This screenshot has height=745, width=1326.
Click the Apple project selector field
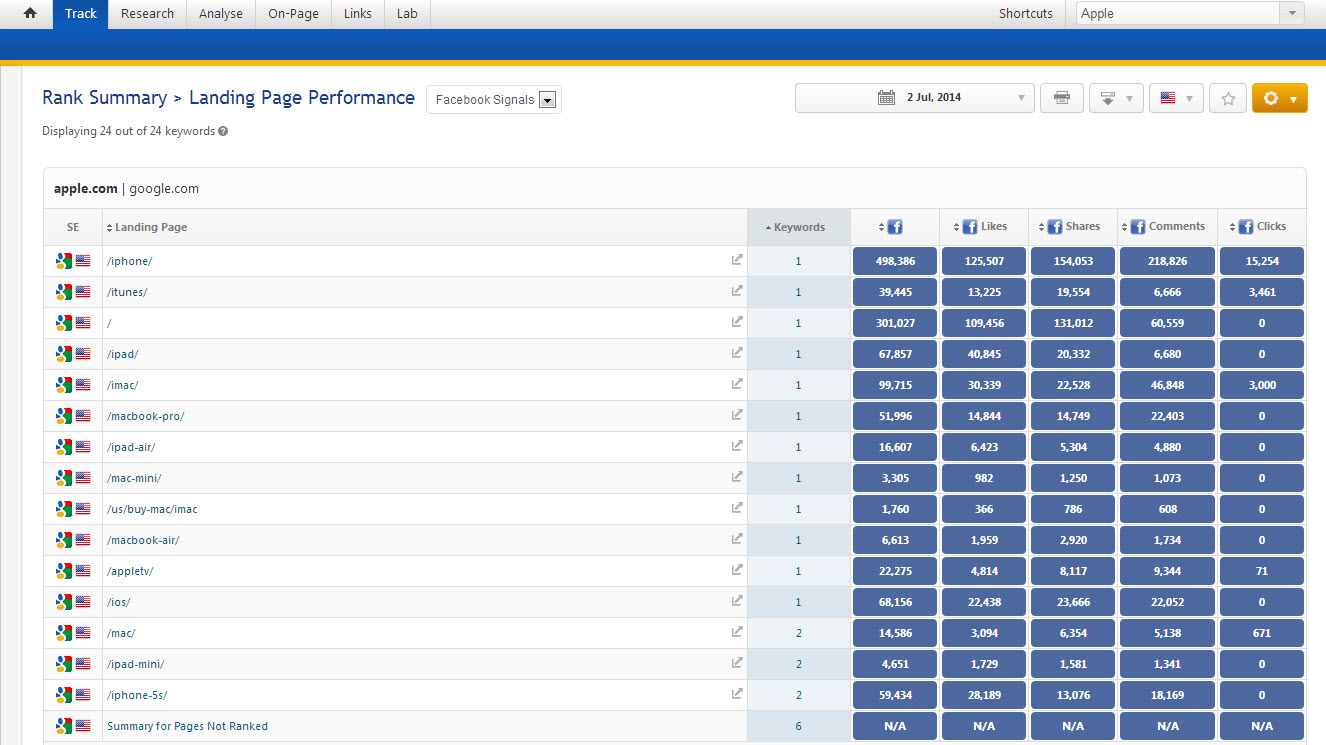tap(1177, 14)
